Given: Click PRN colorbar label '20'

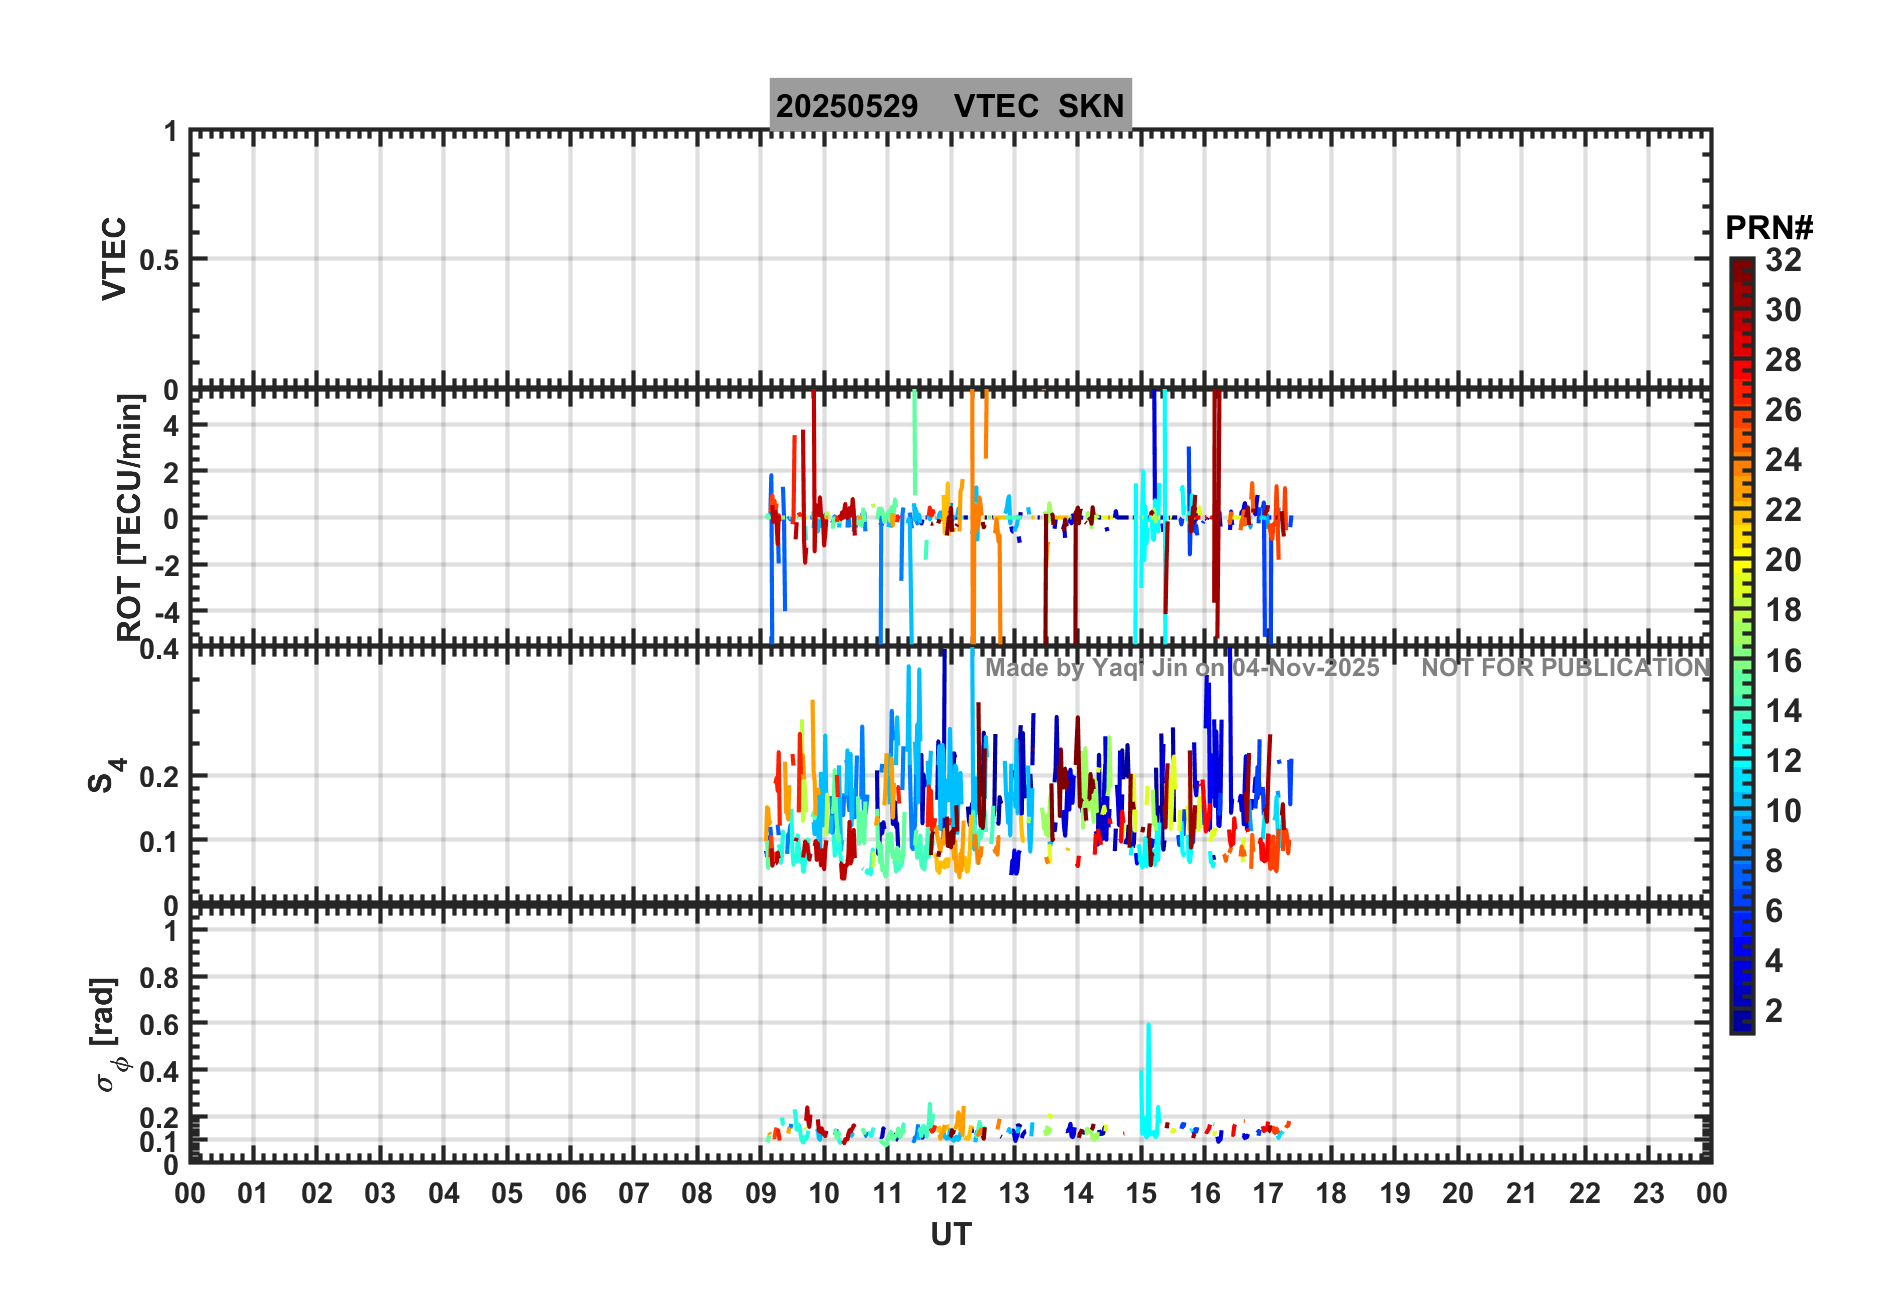Looking at the screenshot, I should 1783,560.
